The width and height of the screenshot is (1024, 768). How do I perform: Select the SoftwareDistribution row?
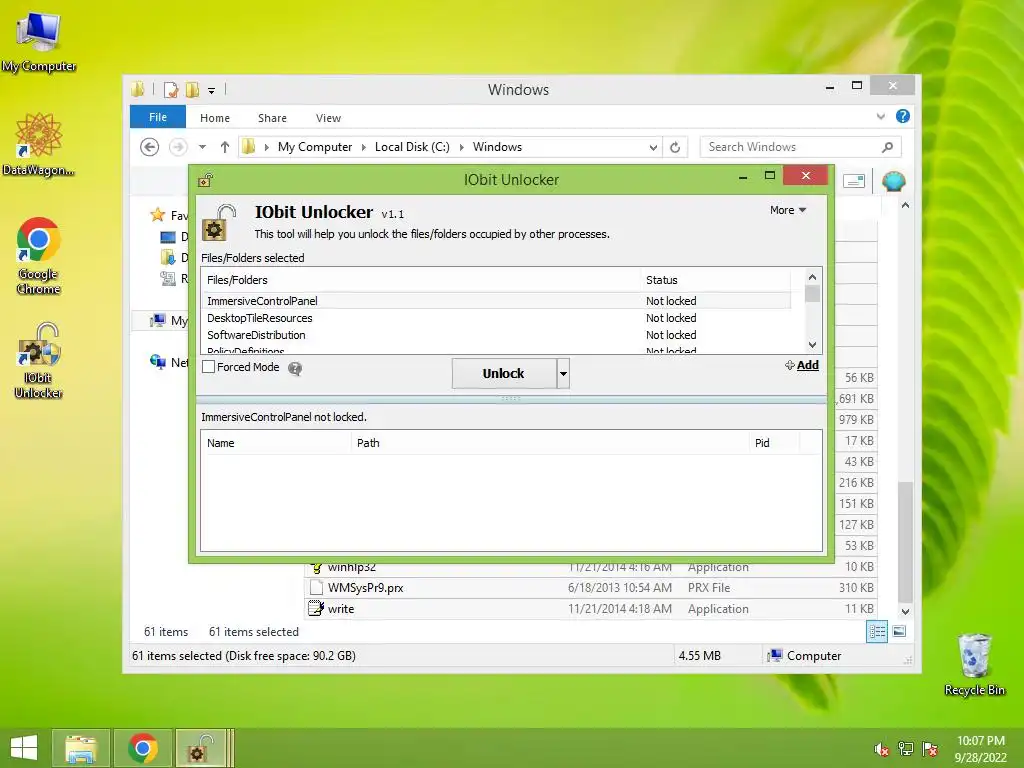(x=496, y=335)
